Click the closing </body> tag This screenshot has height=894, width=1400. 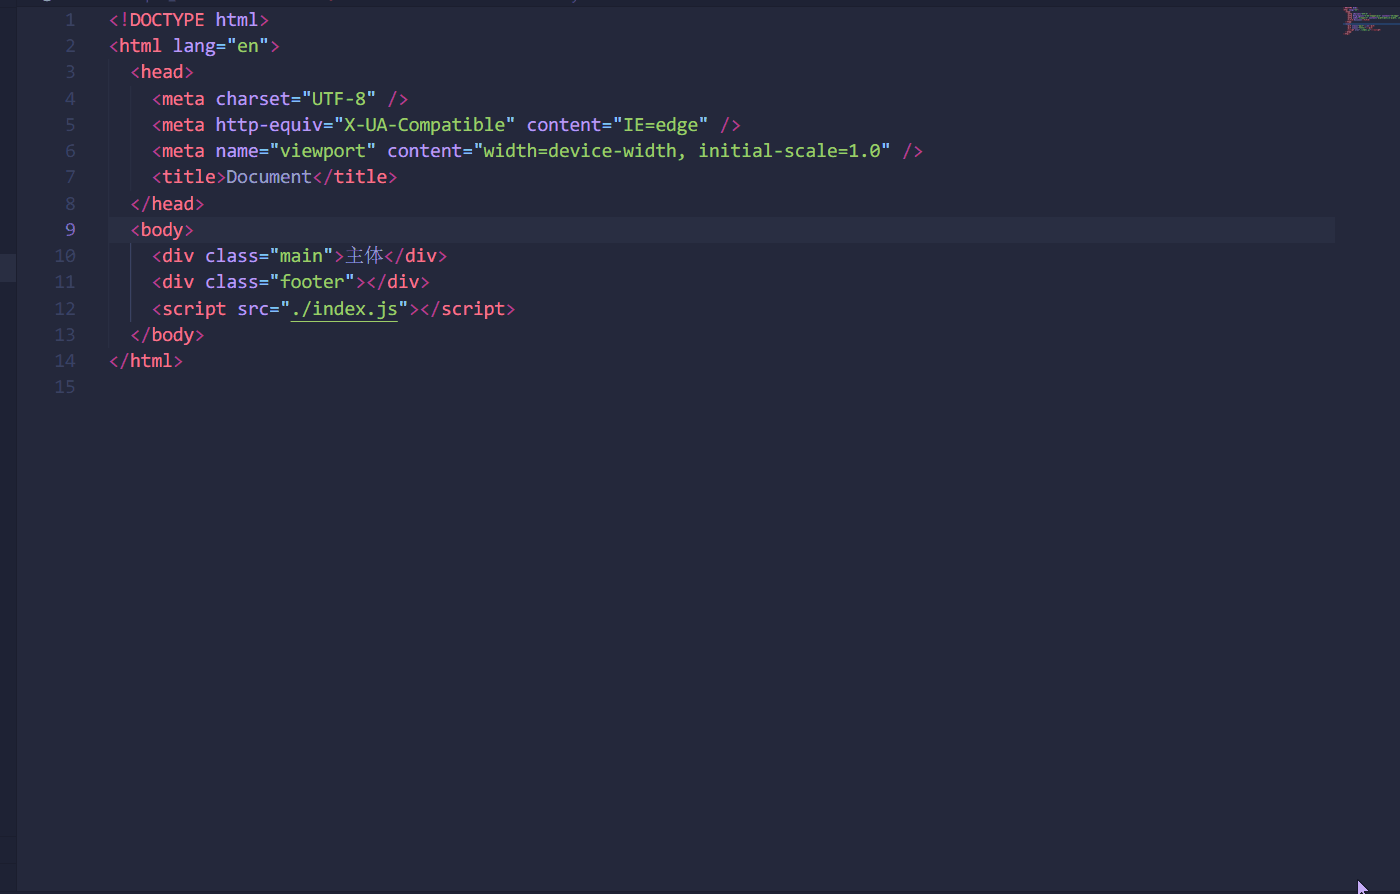pos(167,335)
